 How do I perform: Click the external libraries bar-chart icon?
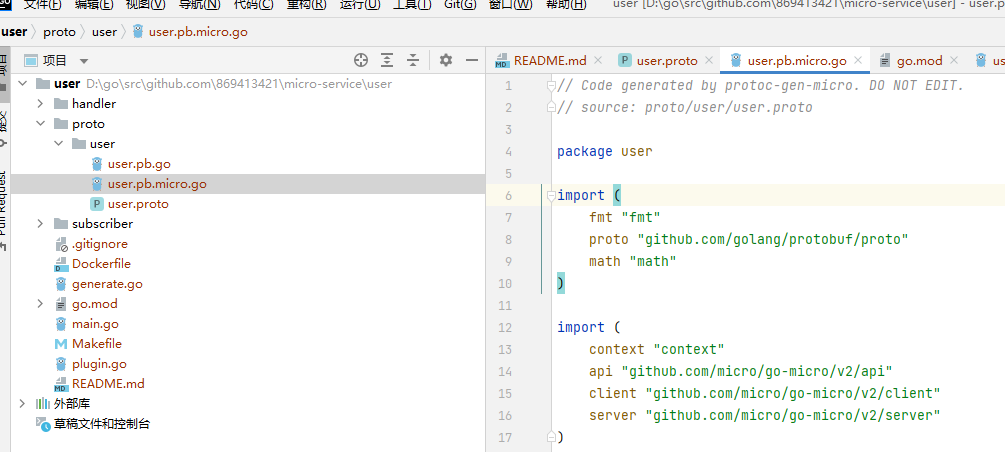[43, 404]
